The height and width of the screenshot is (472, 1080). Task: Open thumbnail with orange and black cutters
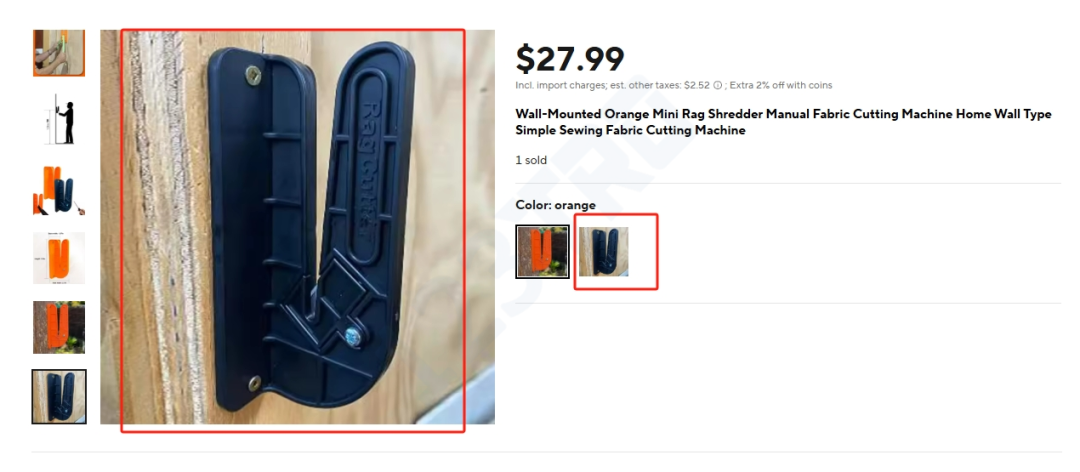(59, 189)
